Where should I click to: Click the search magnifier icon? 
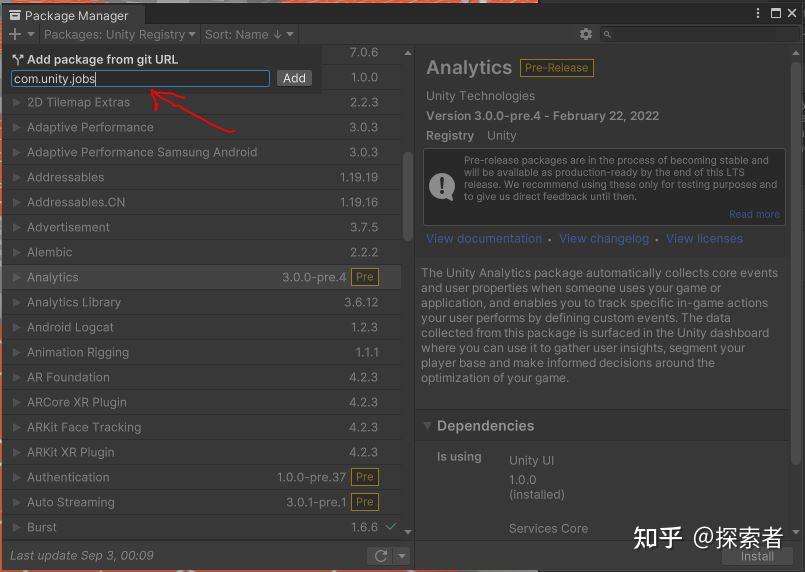(x=607, y=34)
